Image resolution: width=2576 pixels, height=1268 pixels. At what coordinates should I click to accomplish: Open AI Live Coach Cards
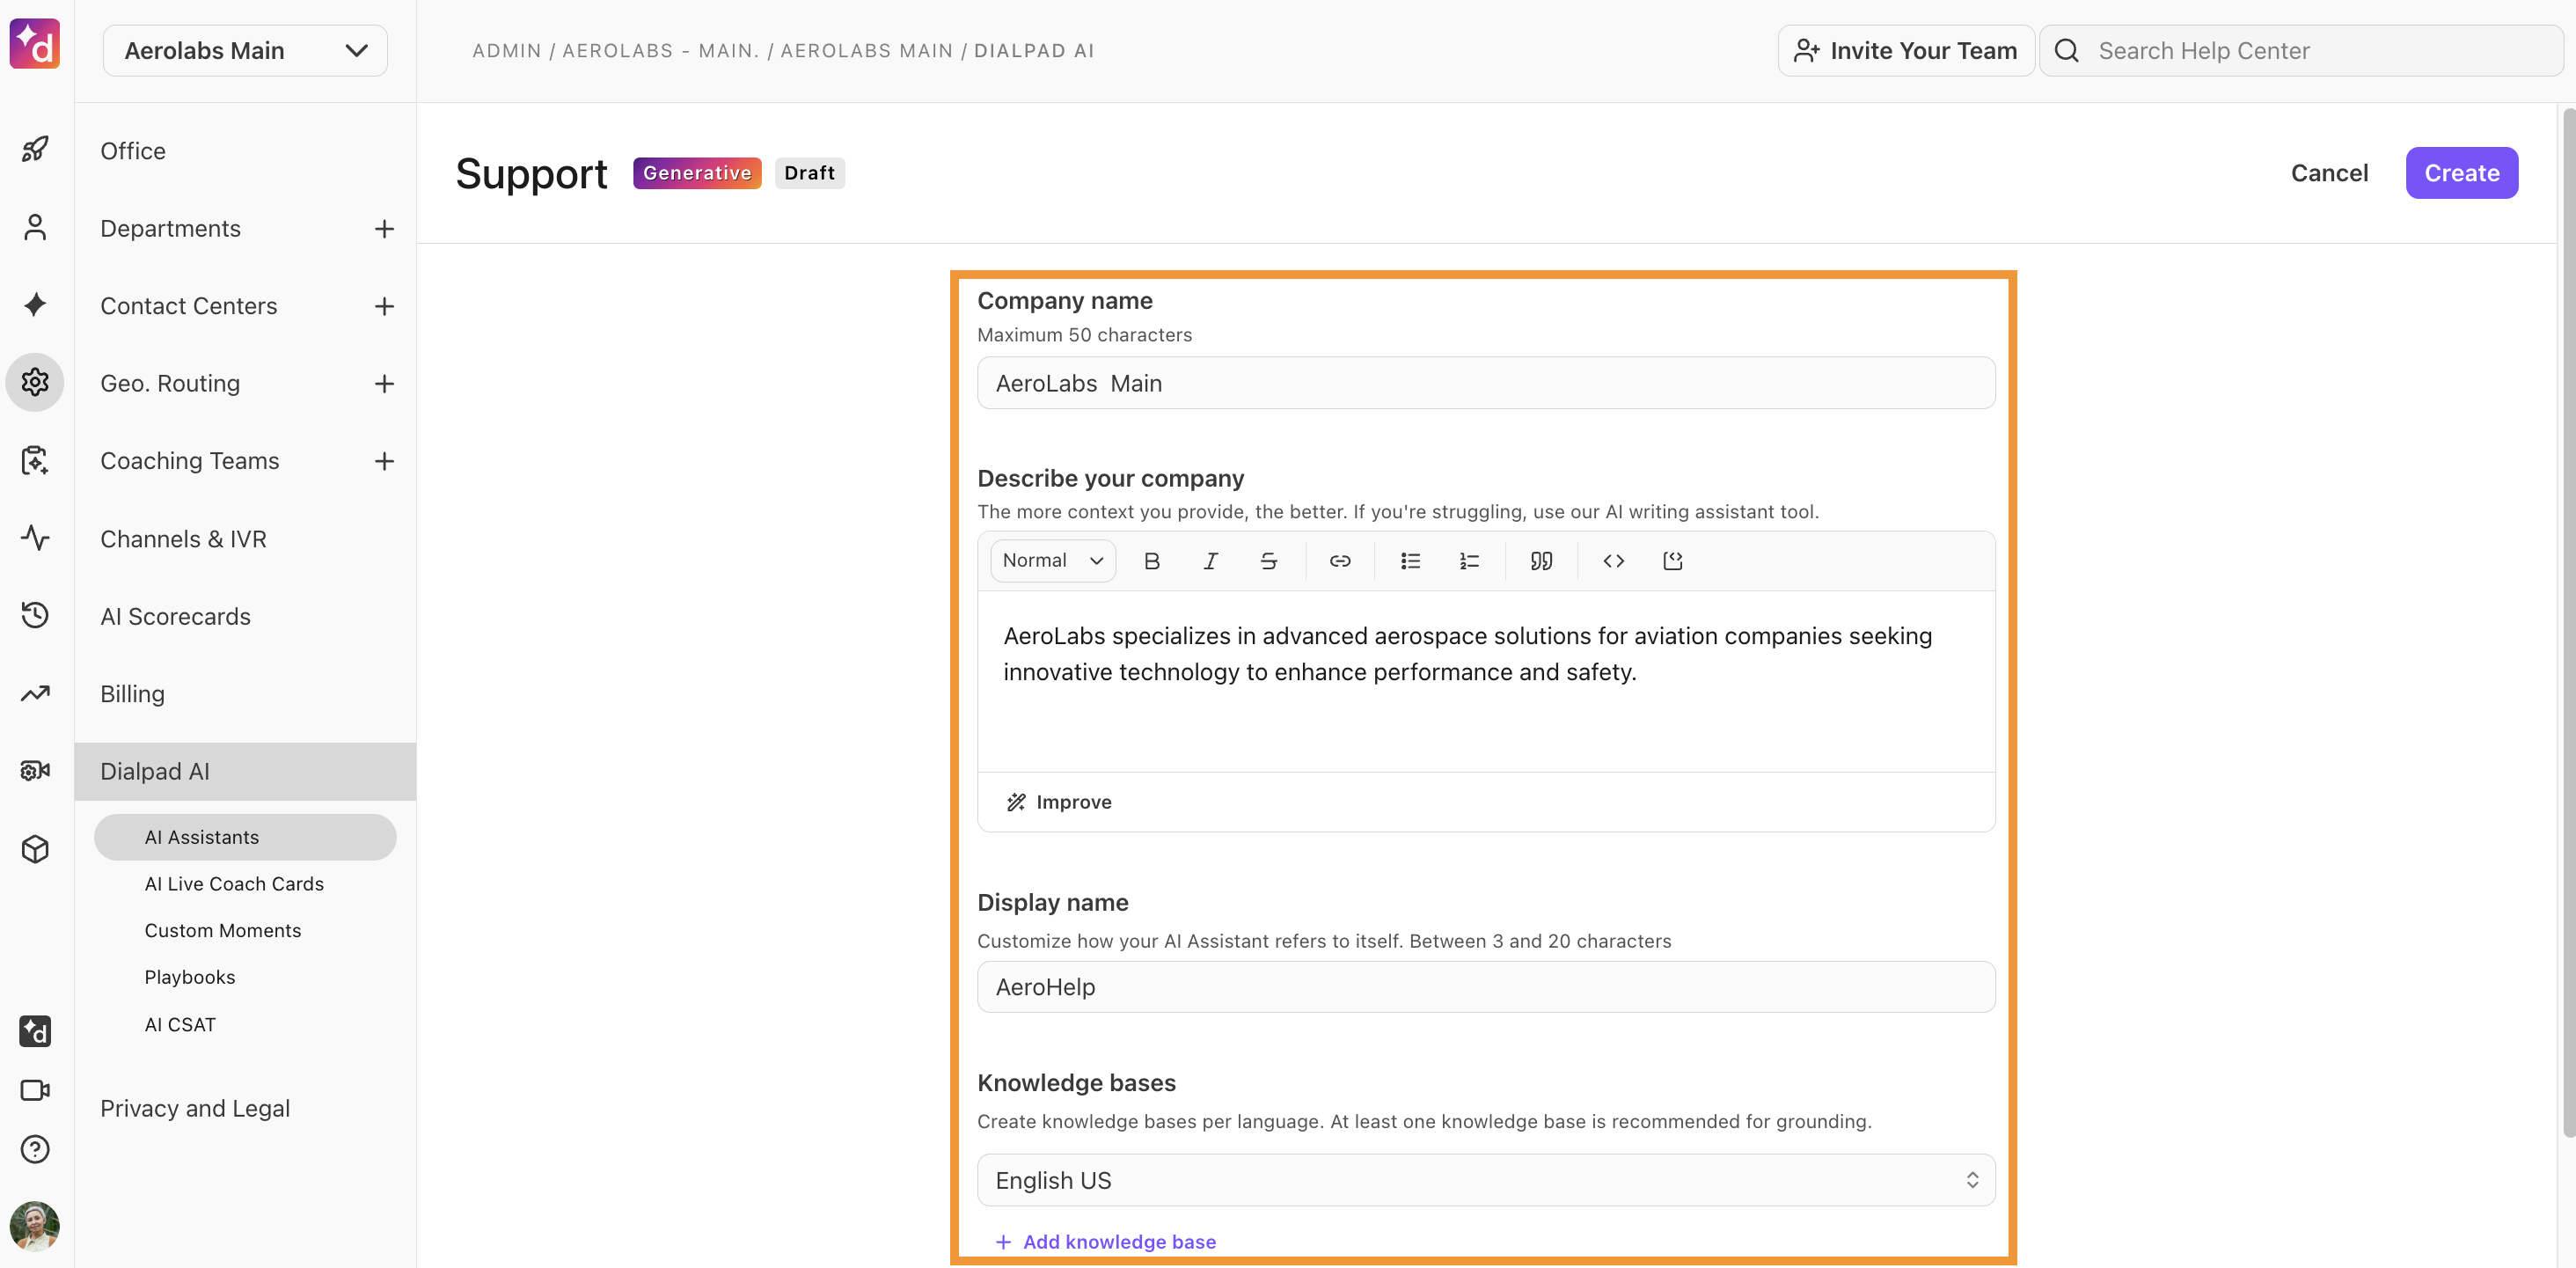pos(234,884)
